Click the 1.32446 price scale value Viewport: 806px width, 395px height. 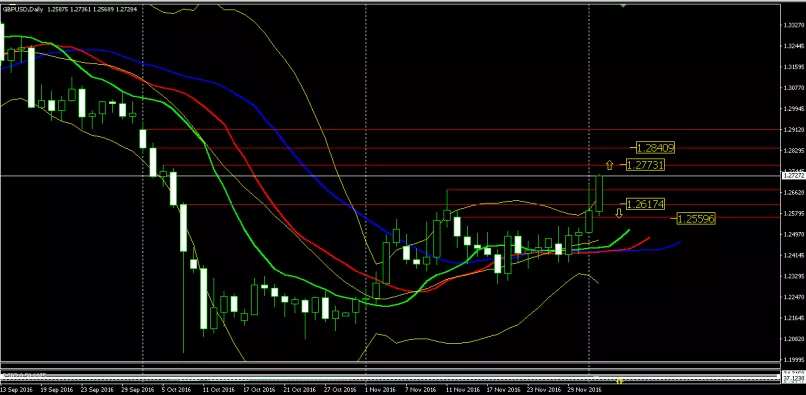point(794,46)
